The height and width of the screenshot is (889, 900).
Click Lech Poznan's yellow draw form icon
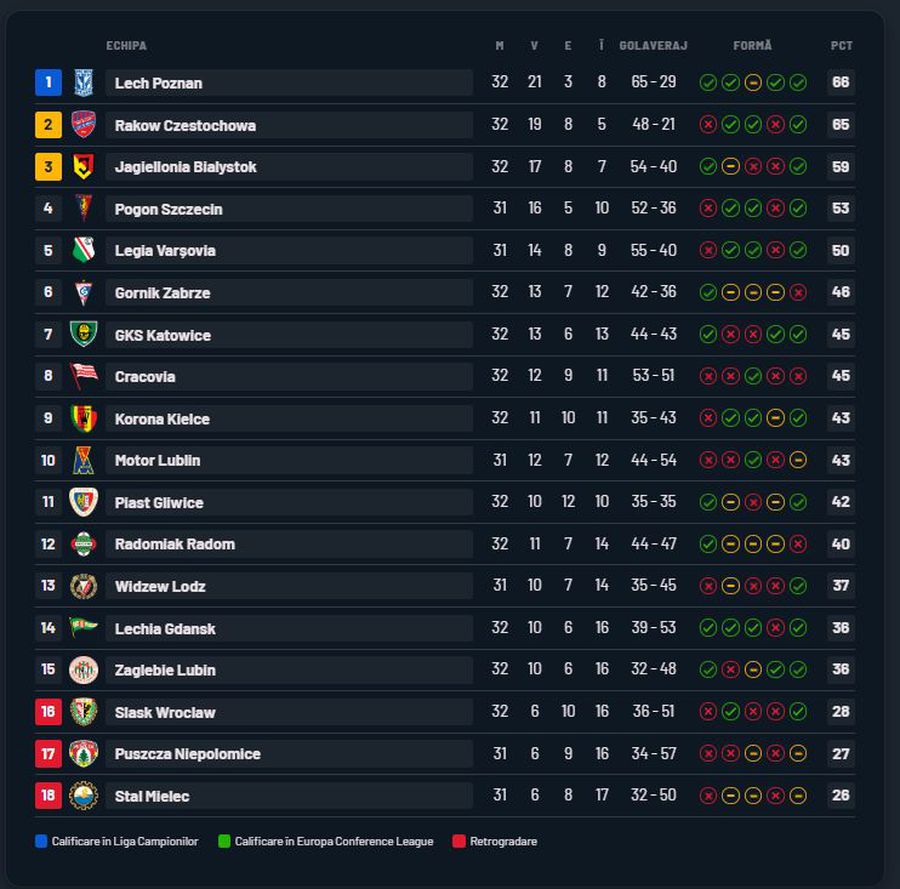tap(752, 83)
